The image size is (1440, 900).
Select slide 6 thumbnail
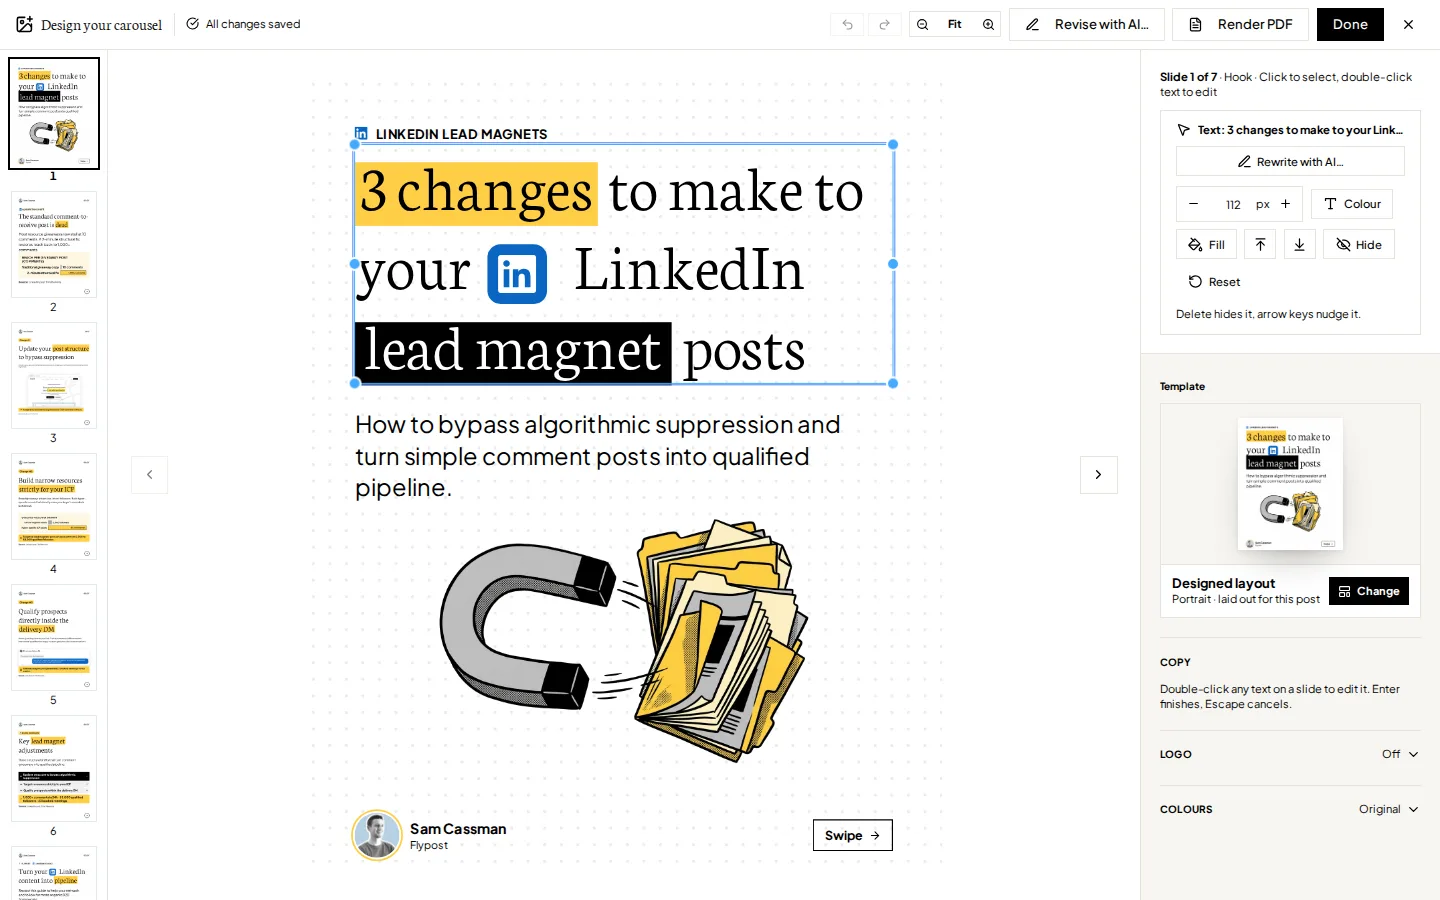54,768
